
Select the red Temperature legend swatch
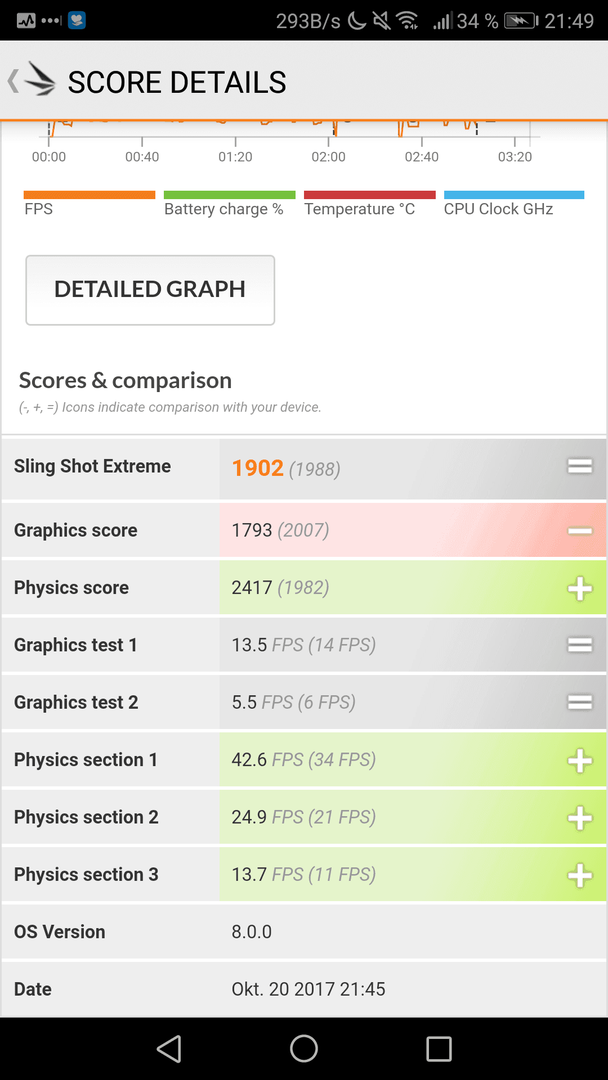(370, 195)
